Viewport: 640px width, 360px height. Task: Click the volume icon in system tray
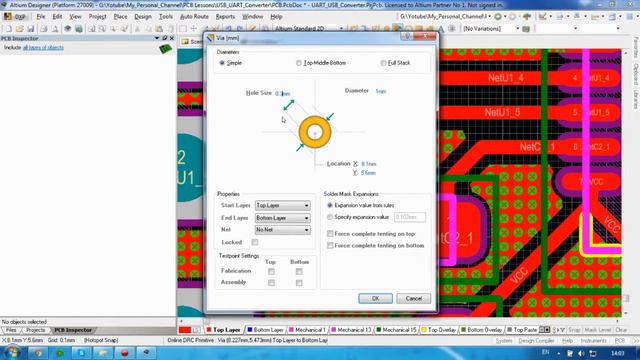click(581, 353)
